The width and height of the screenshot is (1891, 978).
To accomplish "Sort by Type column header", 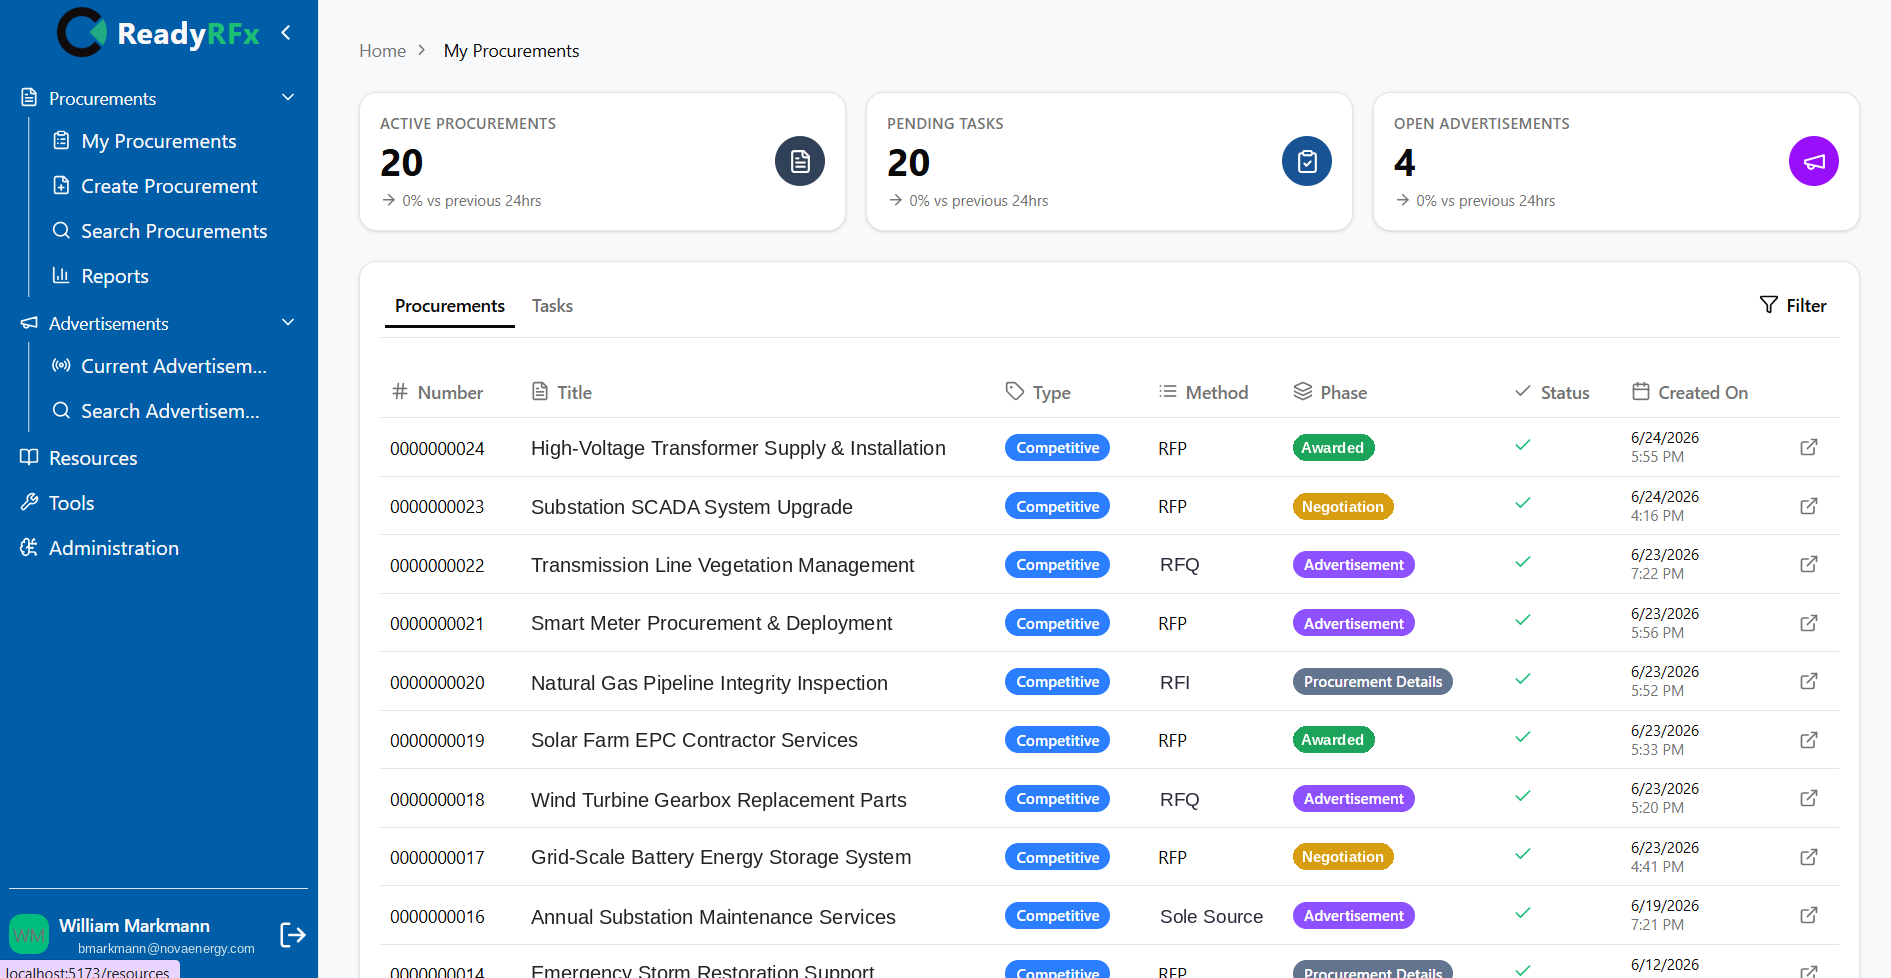I will coord(1038,392).
